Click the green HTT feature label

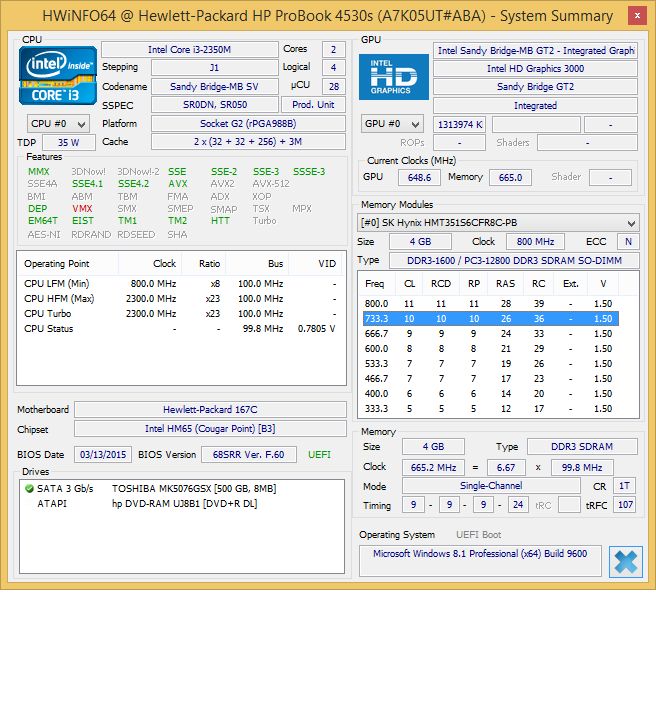tap(220, 221)
